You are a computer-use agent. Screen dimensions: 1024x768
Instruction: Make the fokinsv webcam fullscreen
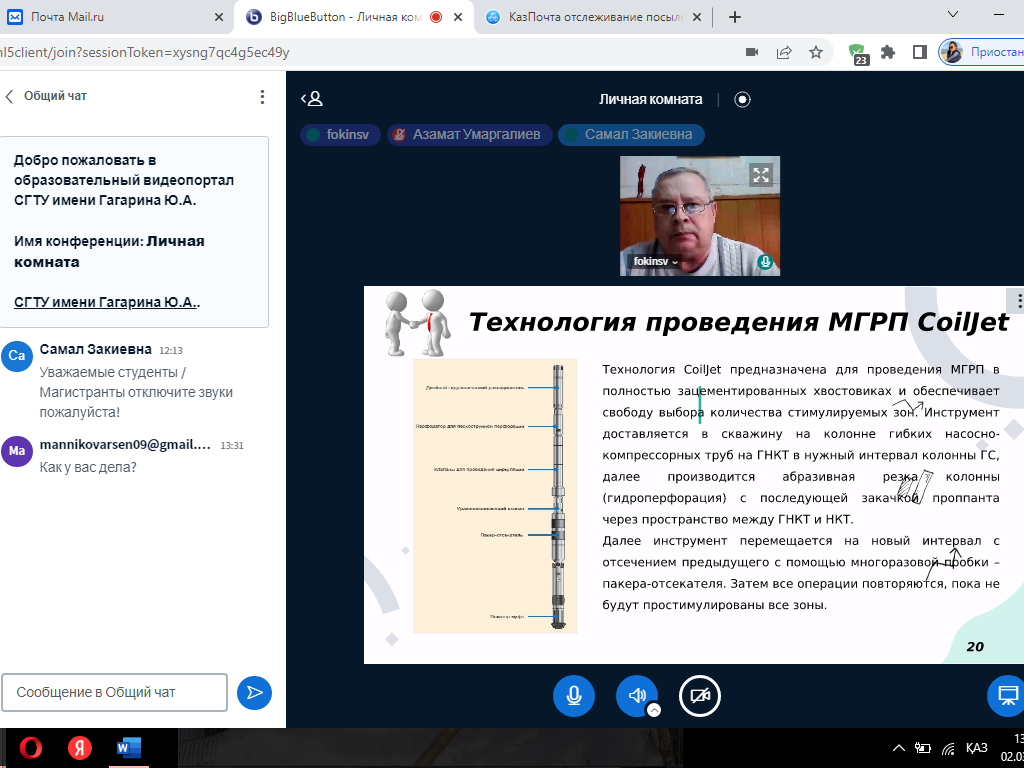coord(761,175)
